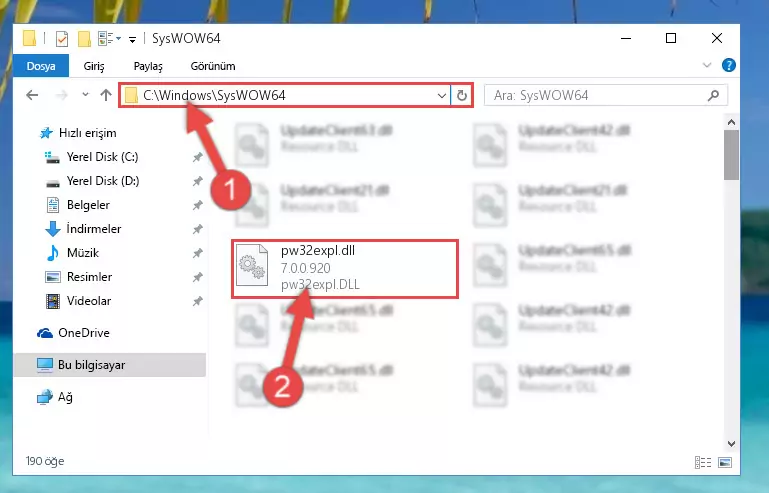Click the pin icon next to Müzik
769x493 pixels.
pos(197,254)
